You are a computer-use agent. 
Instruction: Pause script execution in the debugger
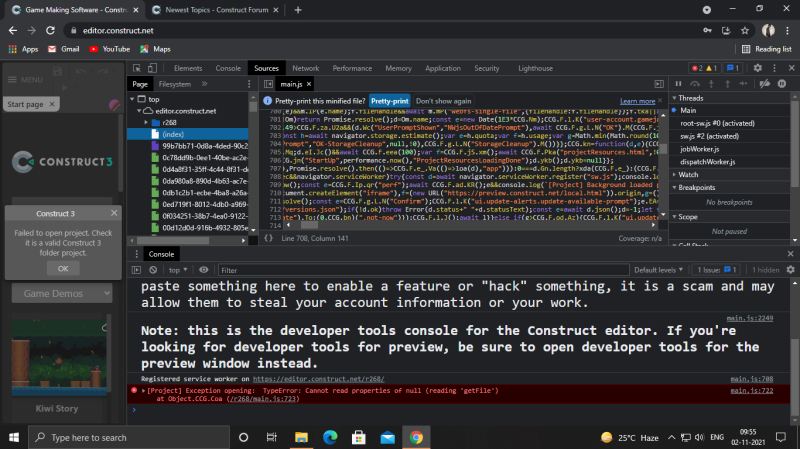pyautogui.click(x=680, y=84)
